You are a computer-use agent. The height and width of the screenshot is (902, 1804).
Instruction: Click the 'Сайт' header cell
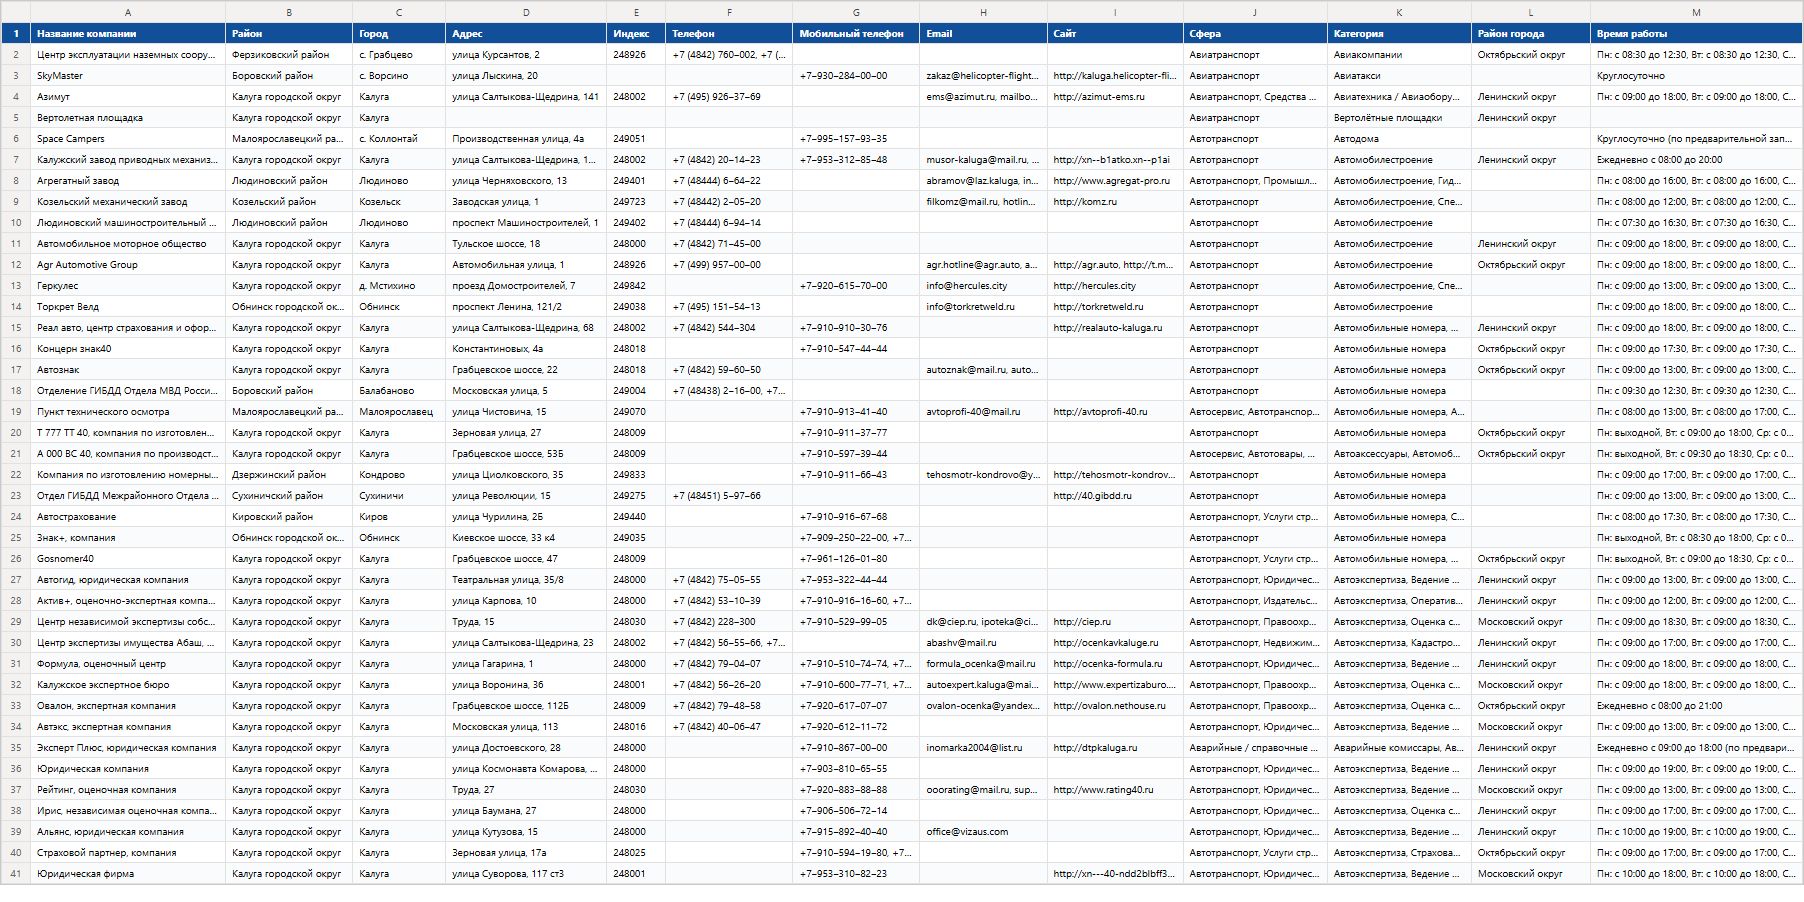(1115, 34)
